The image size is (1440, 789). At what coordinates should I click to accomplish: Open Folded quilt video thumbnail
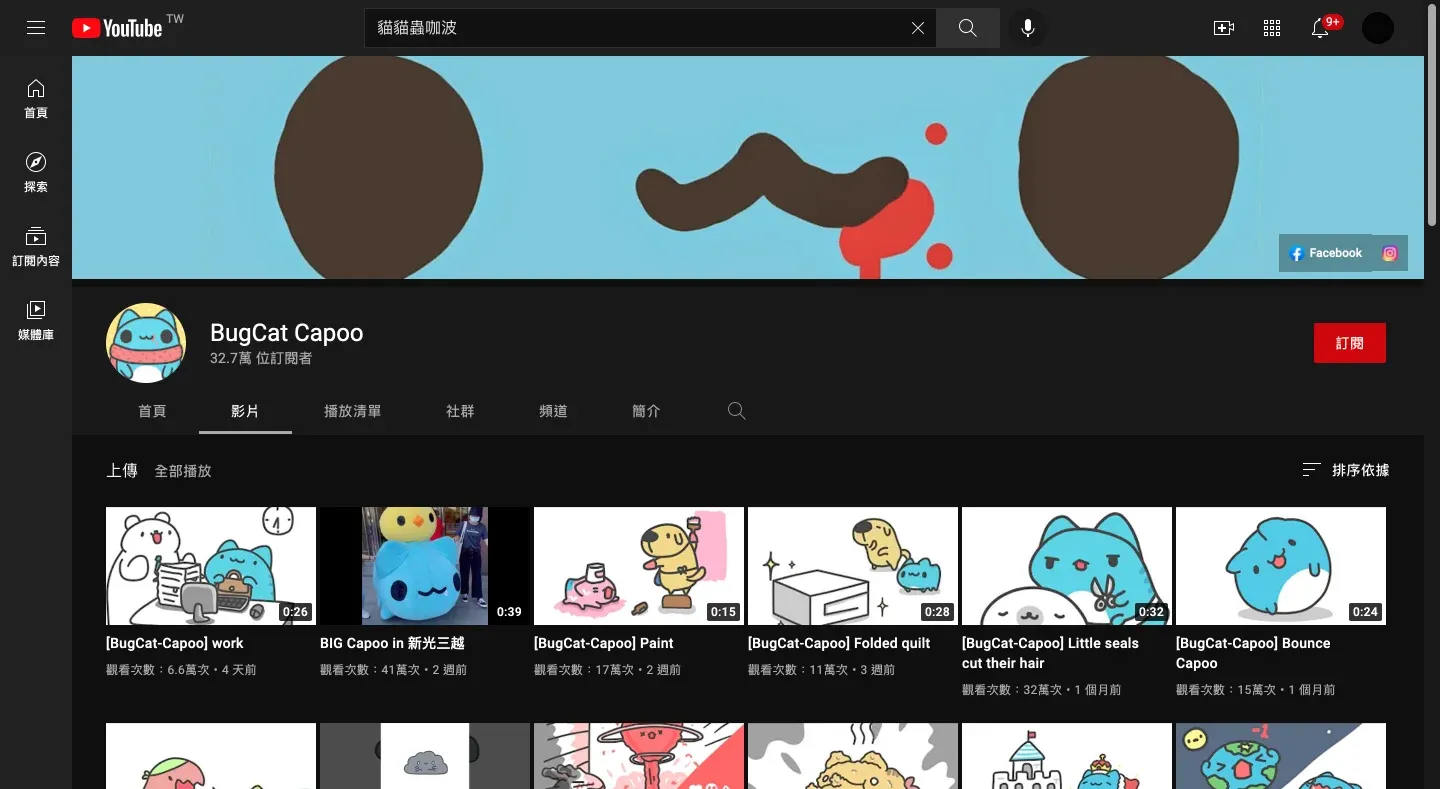(x=853, y=566)
